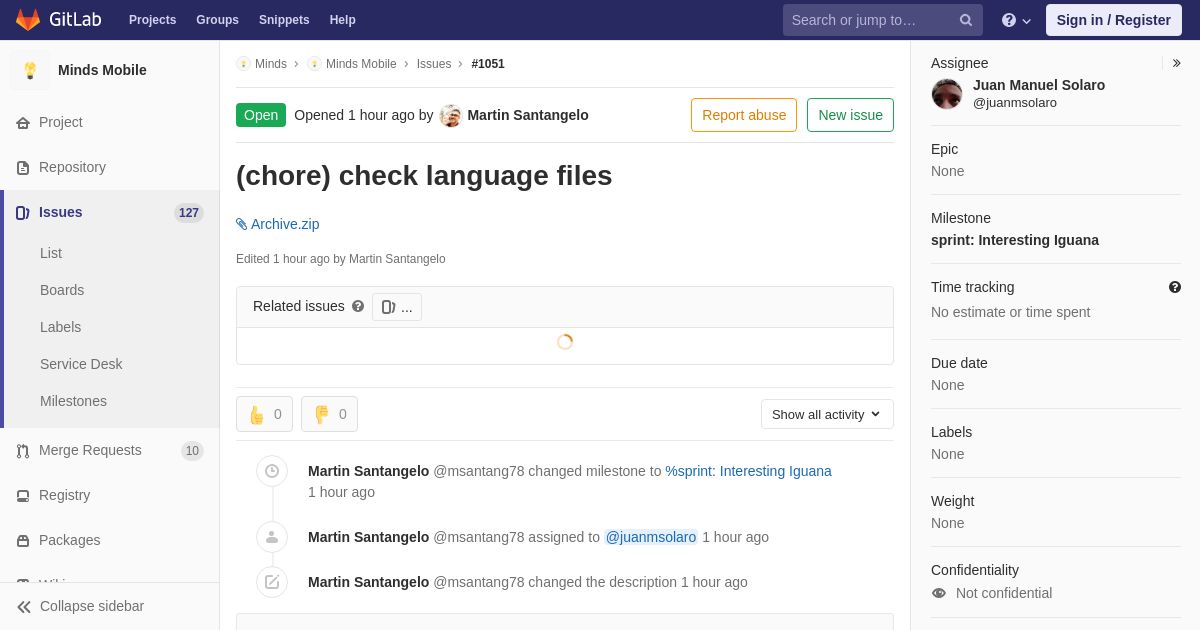This screenshot has width=1200, height=630.
Task: Click the Open status badge
Action: 261,115
